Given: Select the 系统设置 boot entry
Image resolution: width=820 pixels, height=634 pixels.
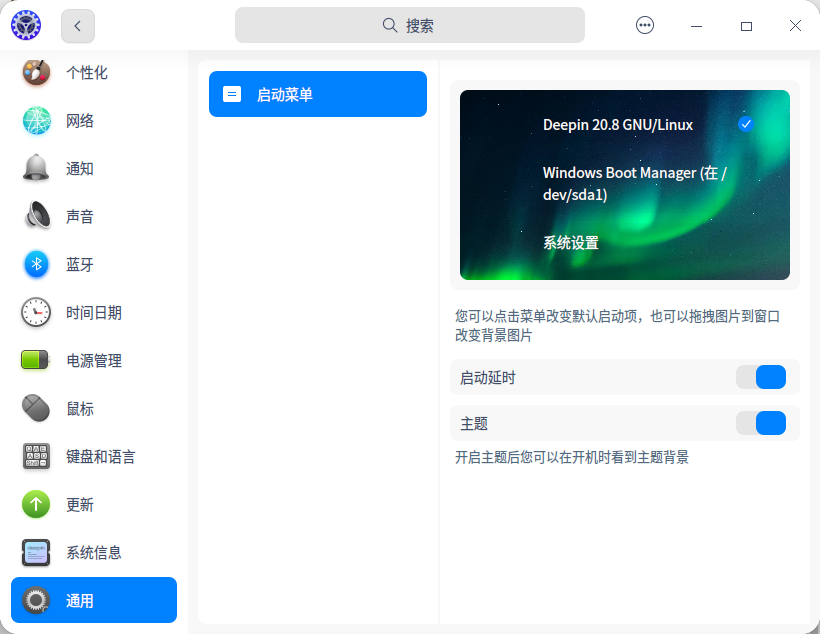Looking at the screenshot, I should [x=571, y=243].
